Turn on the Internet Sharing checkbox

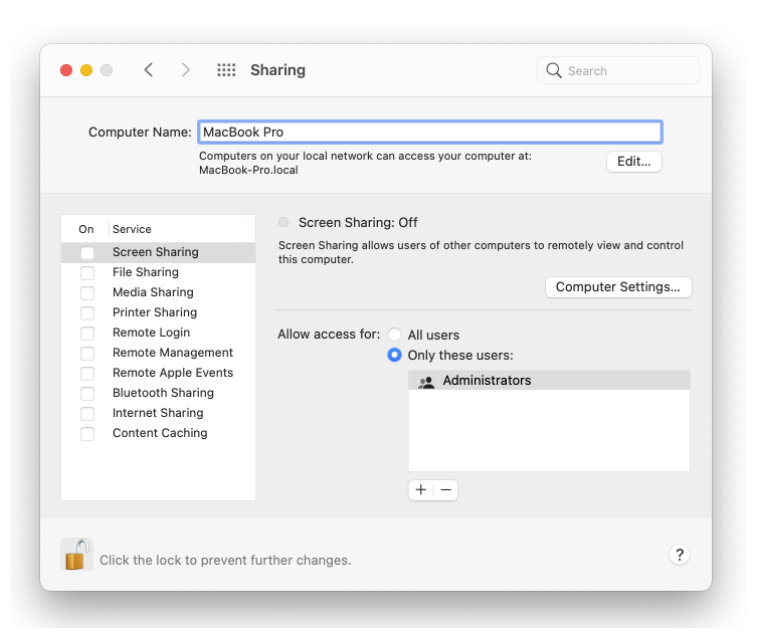click(87, 414)
